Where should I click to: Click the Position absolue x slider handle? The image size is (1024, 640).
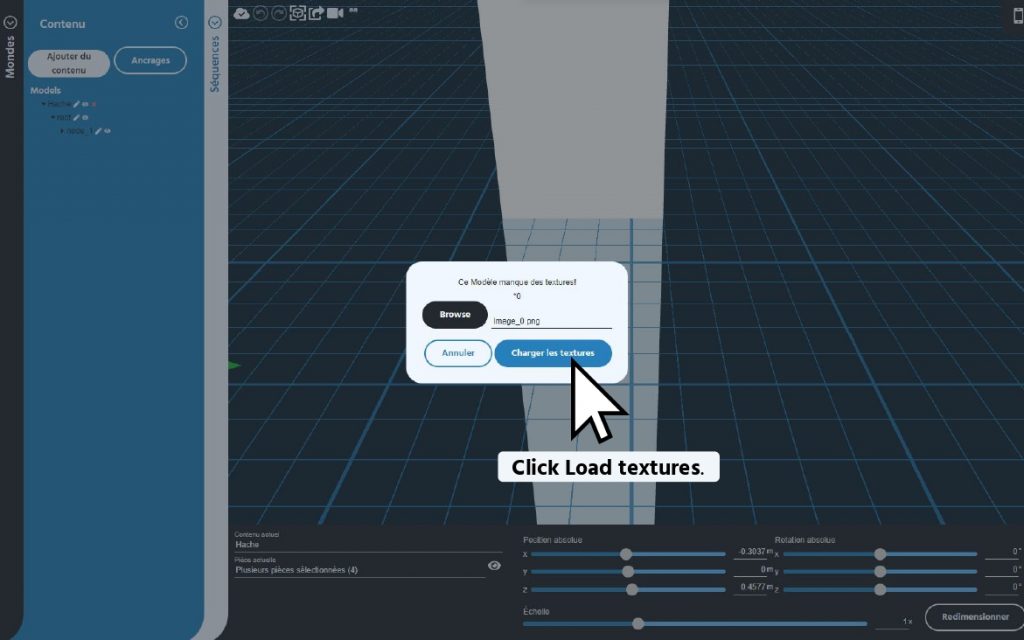click(x=626, y=554)
